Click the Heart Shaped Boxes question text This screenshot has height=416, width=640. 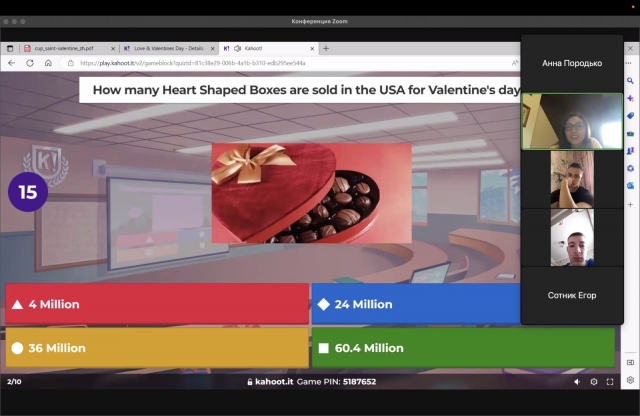pyautogui.click(x=306, y=90)
